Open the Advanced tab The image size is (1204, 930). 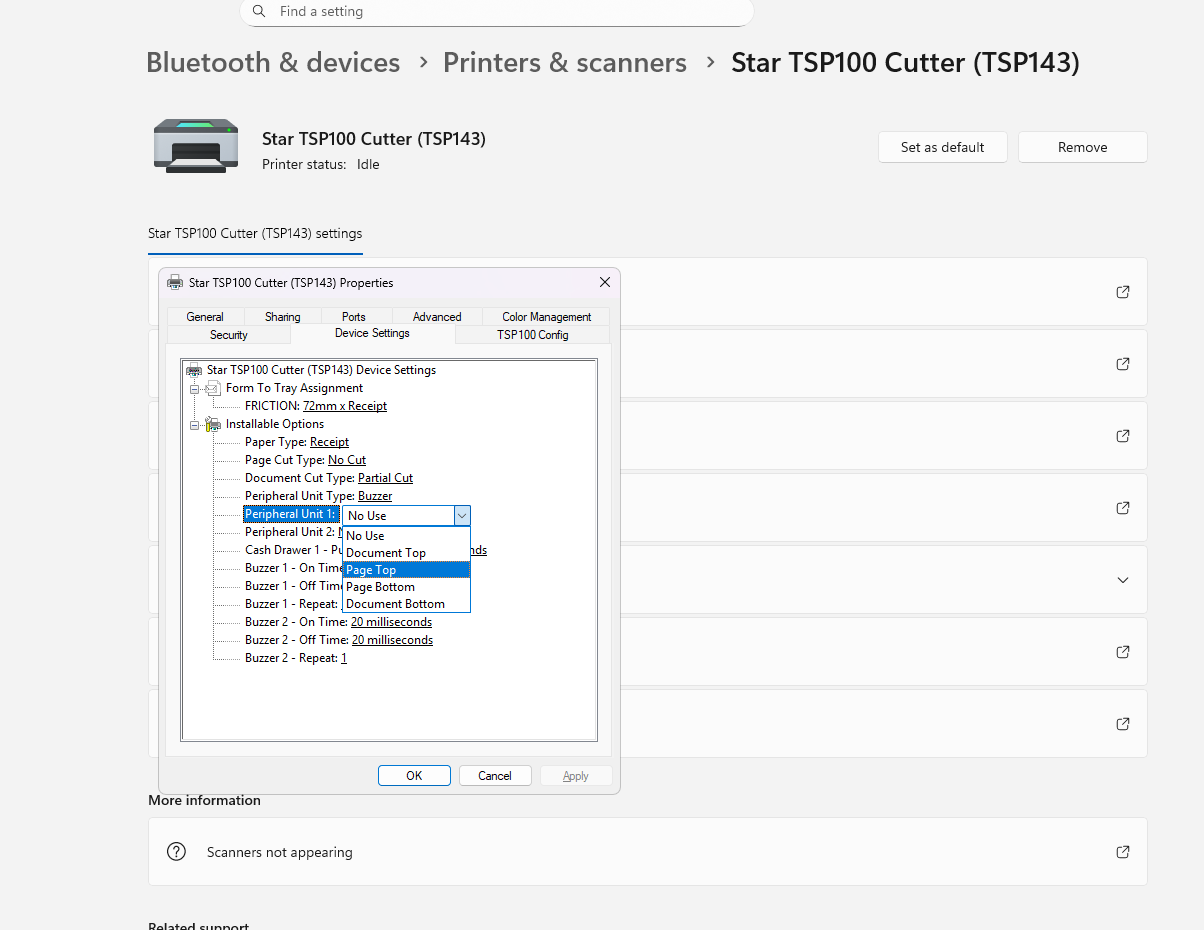coord(437,317)
